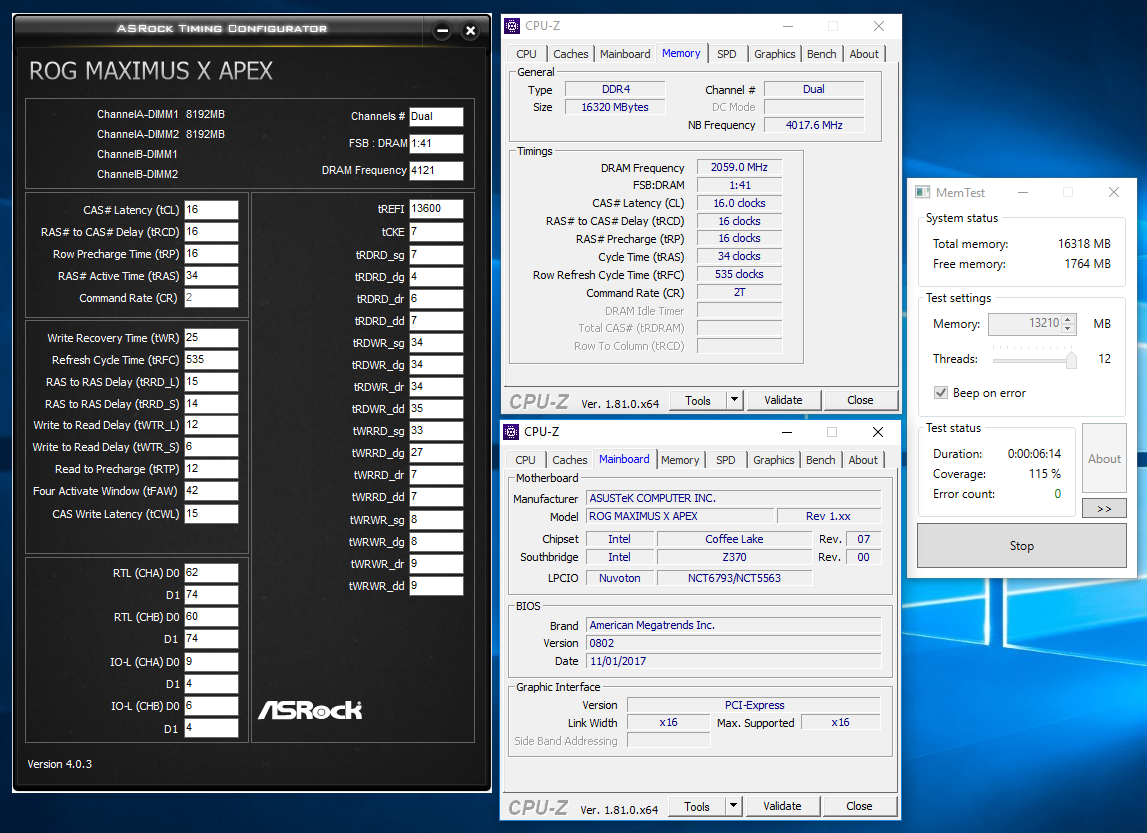
Task: Click the tWRWR_dd value field
Action: tap(436, 586)
